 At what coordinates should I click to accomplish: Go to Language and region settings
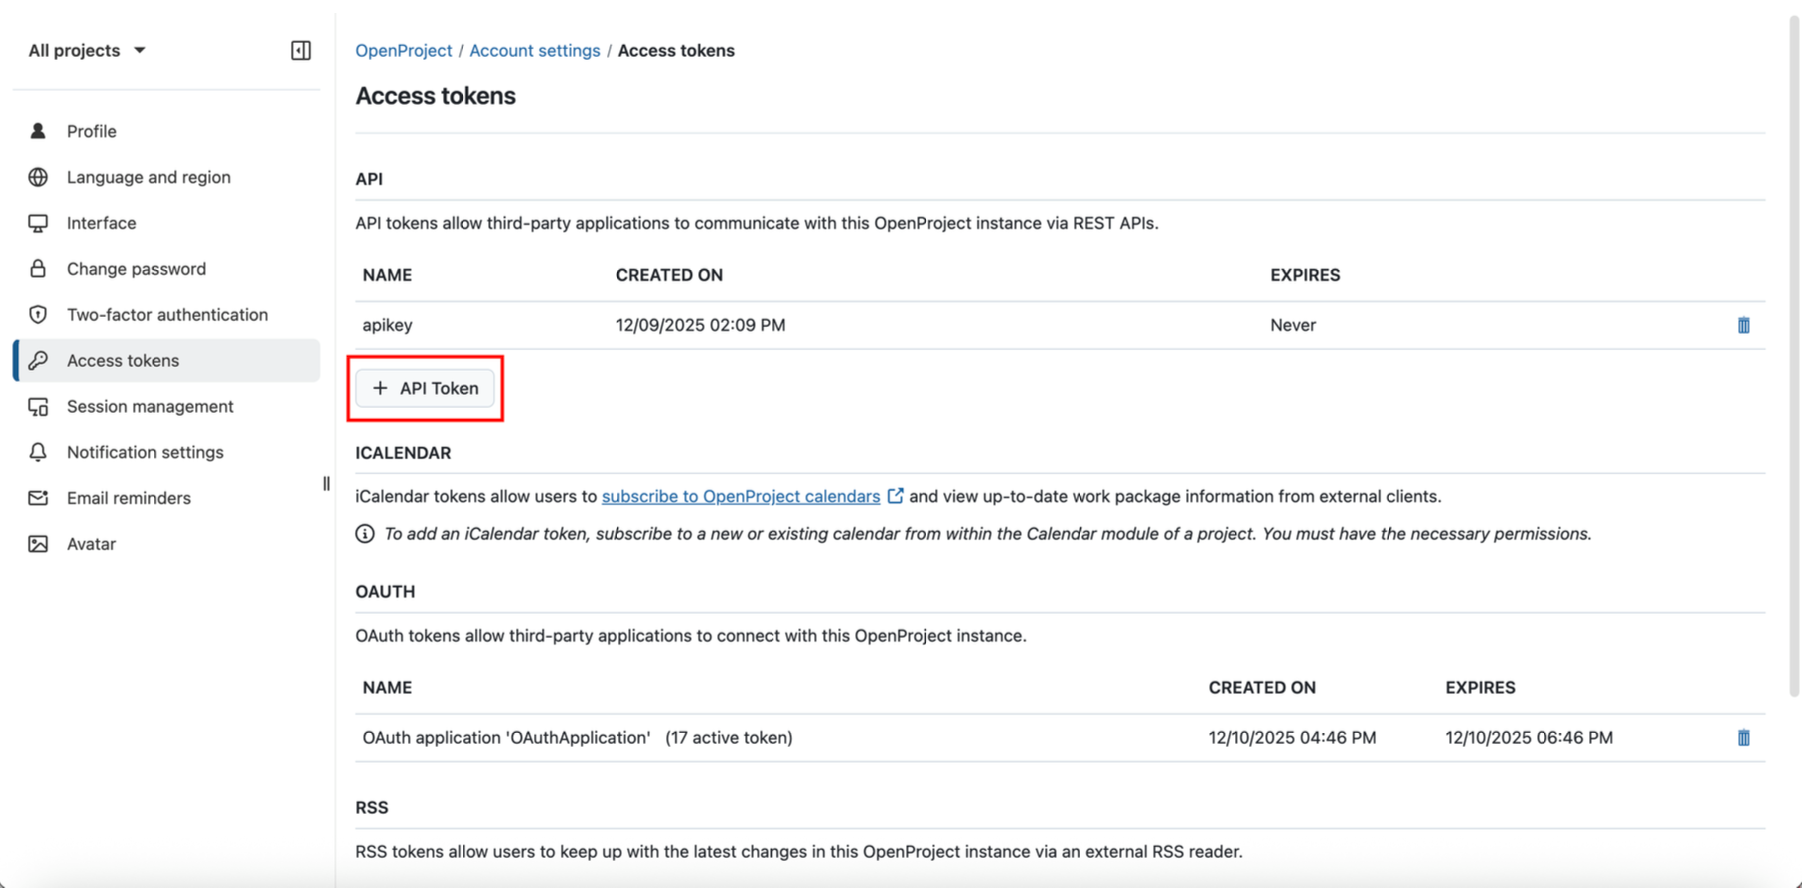(x=166, y=177)
